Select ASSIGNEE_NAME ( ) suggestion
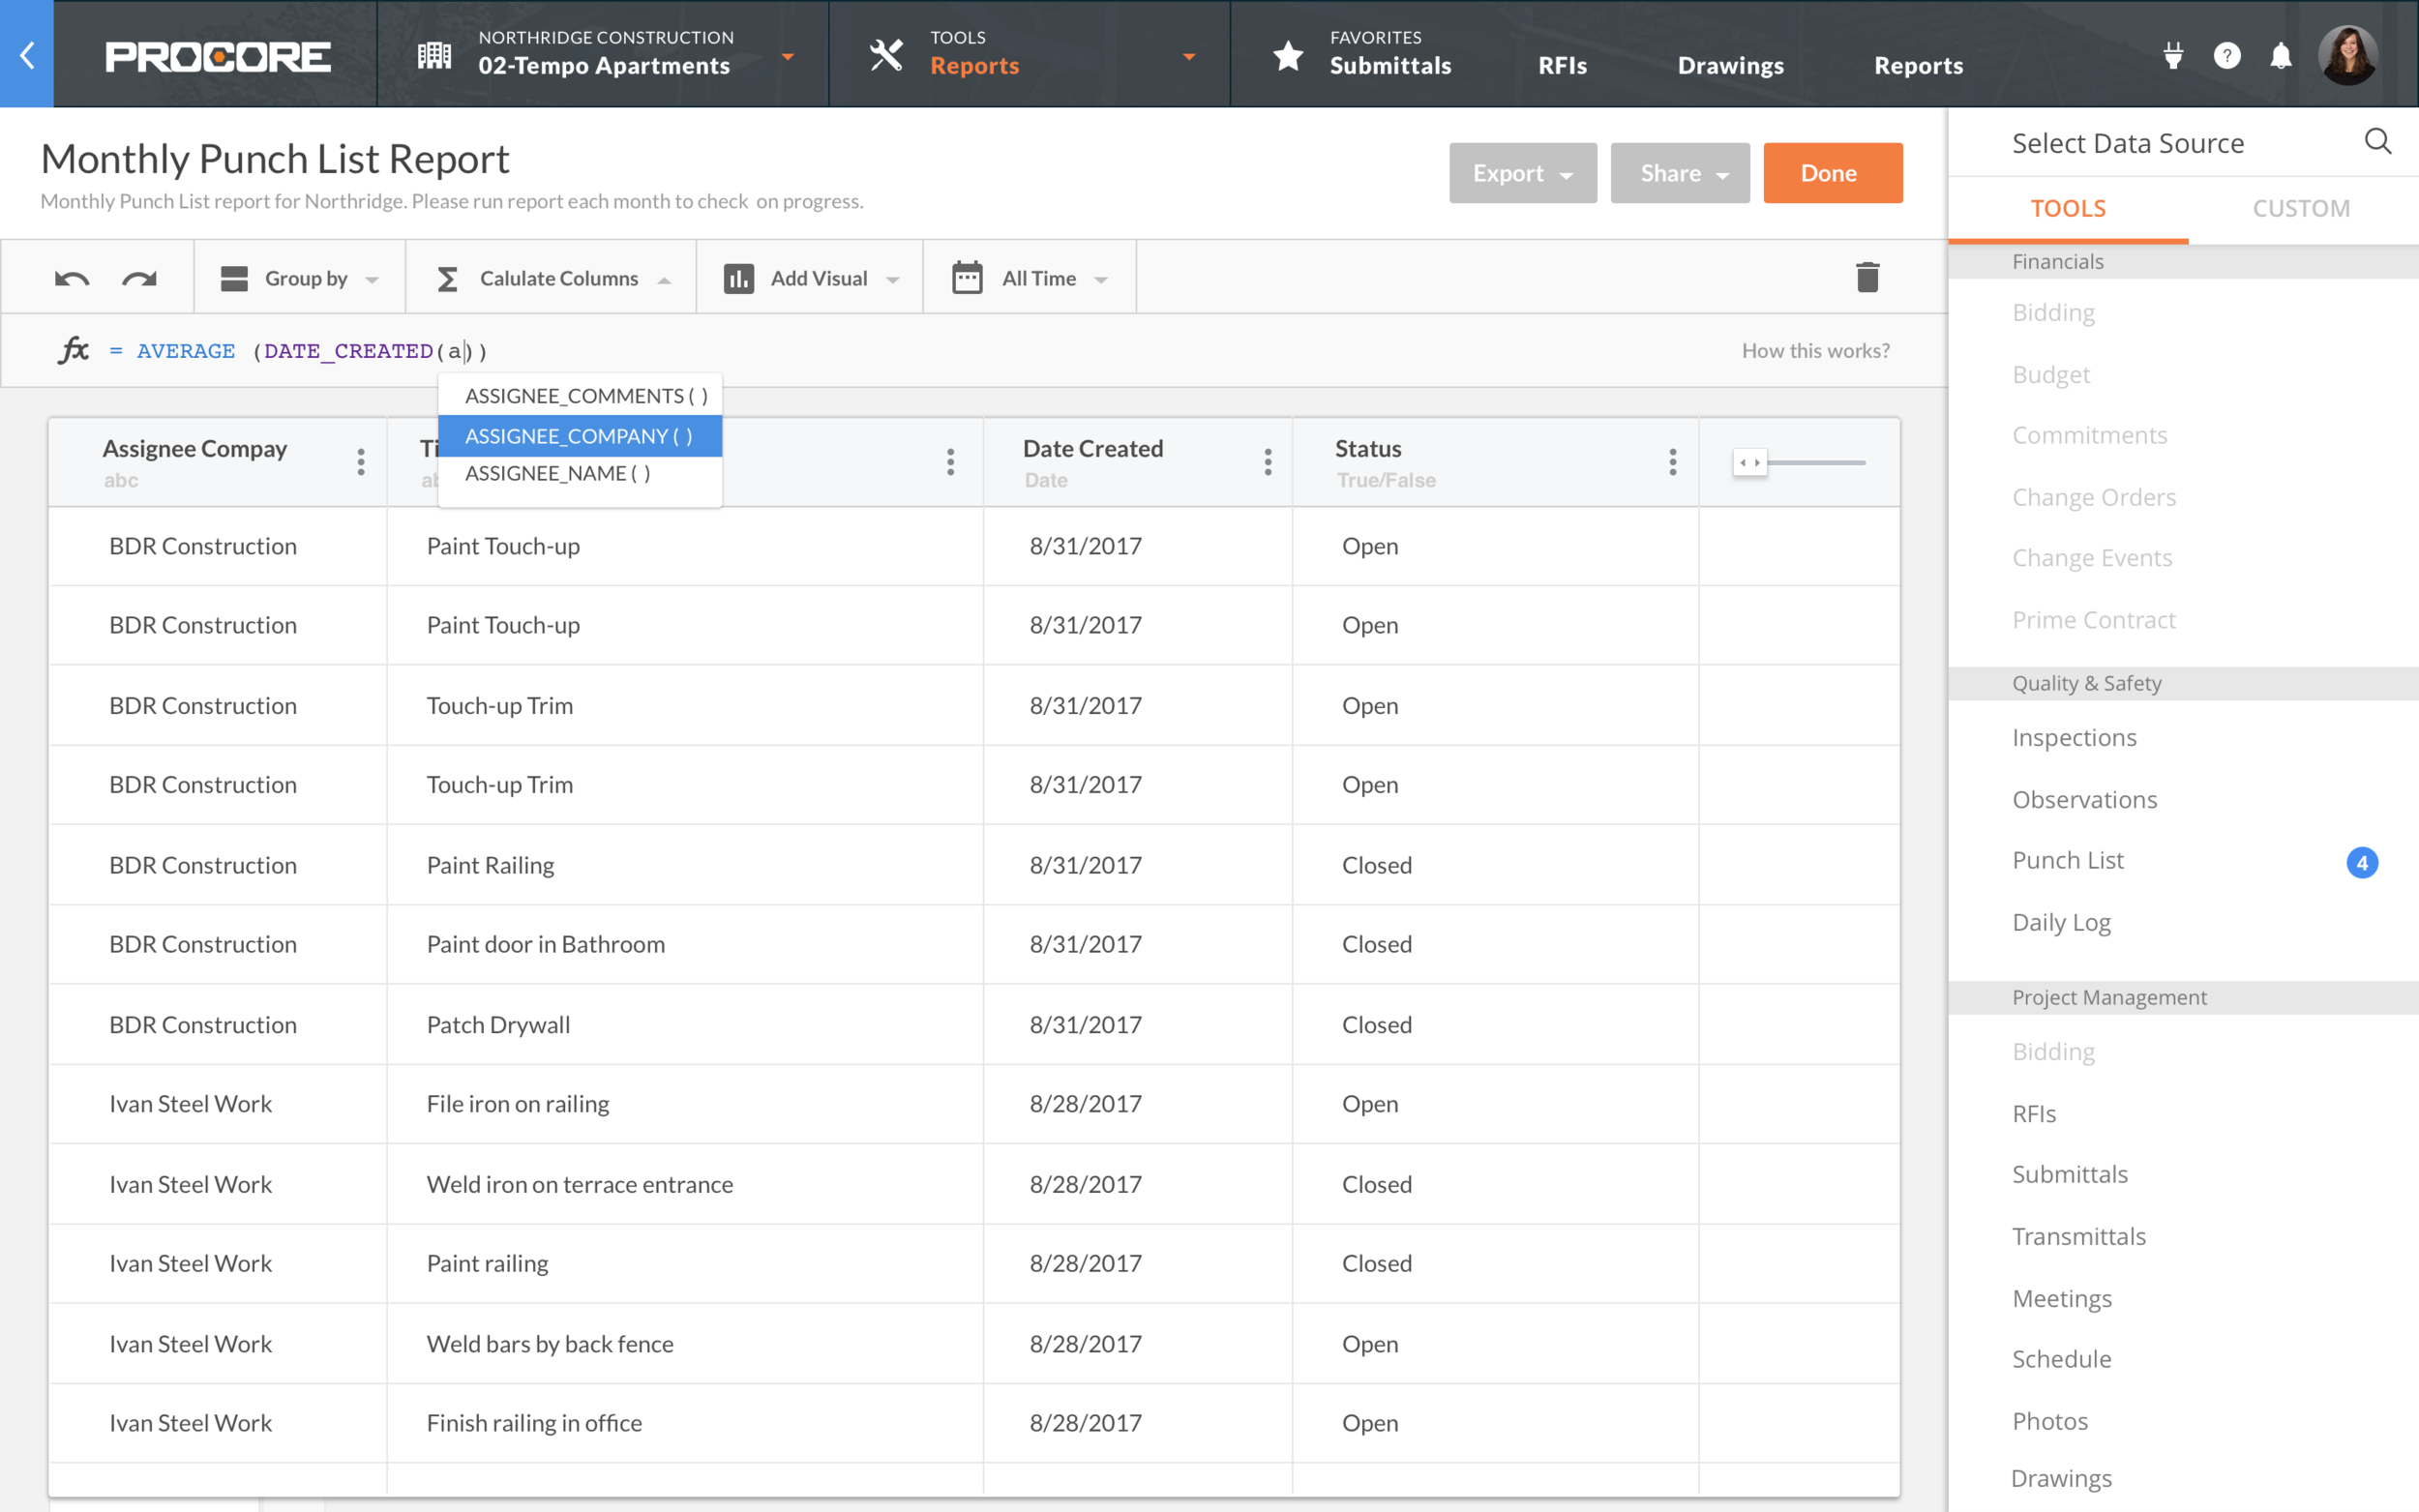 click(581, 474)
